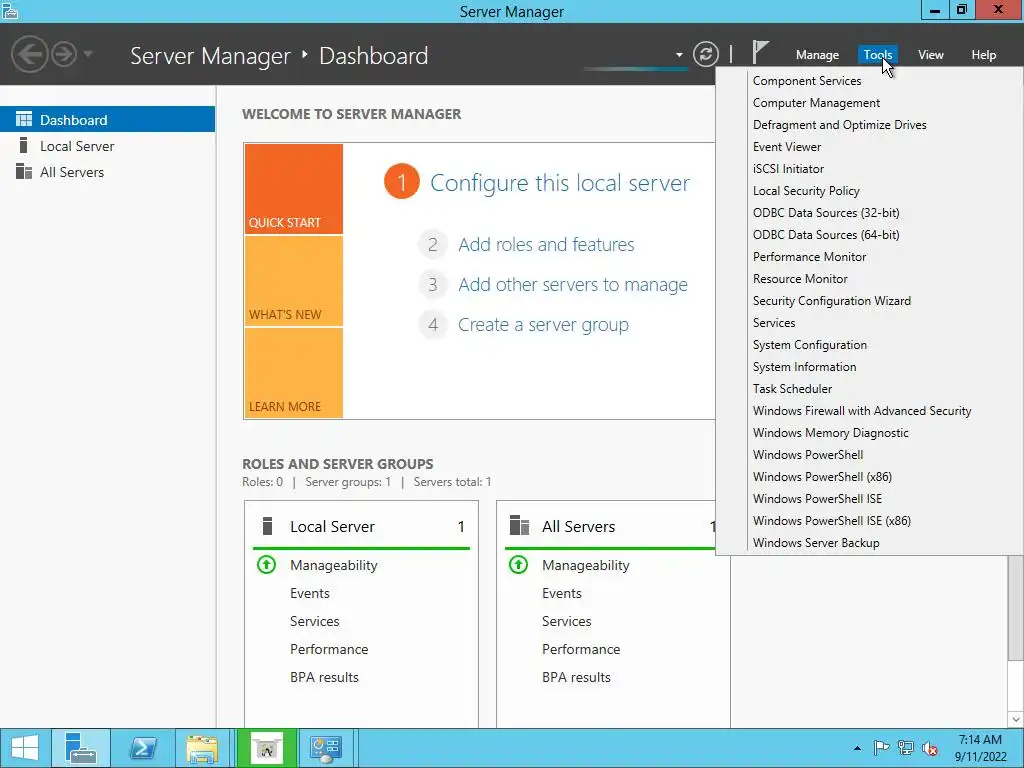Click Add other servers to manage

573,285
